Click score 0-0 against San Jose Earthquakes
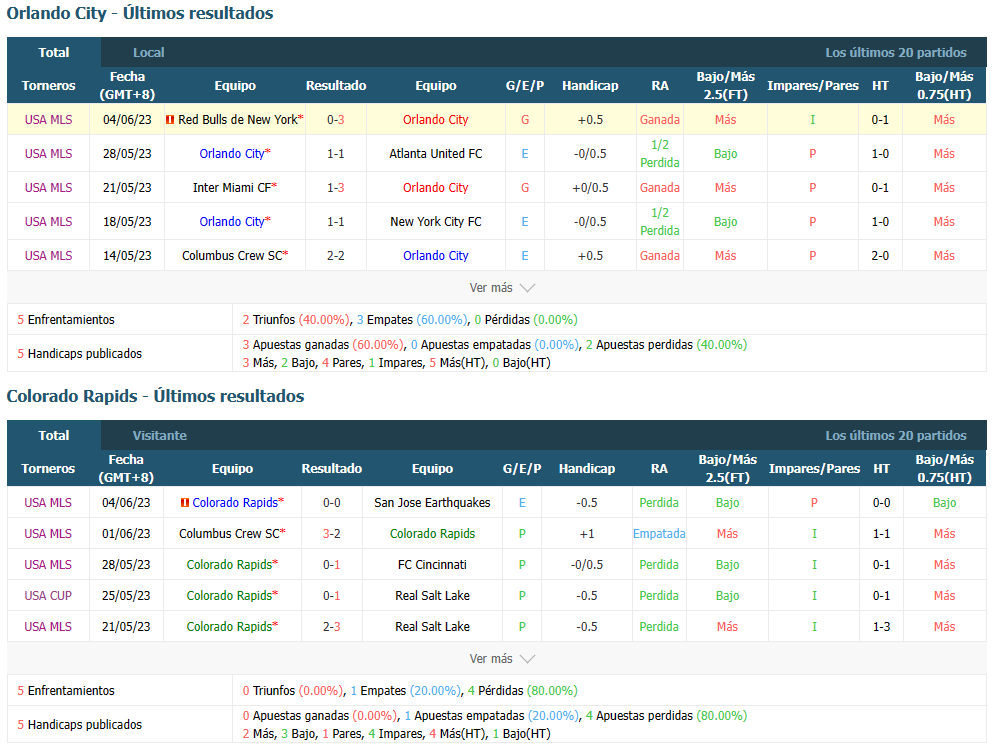The height and width of the screenshot is (747, 994). tap(332, 503)
